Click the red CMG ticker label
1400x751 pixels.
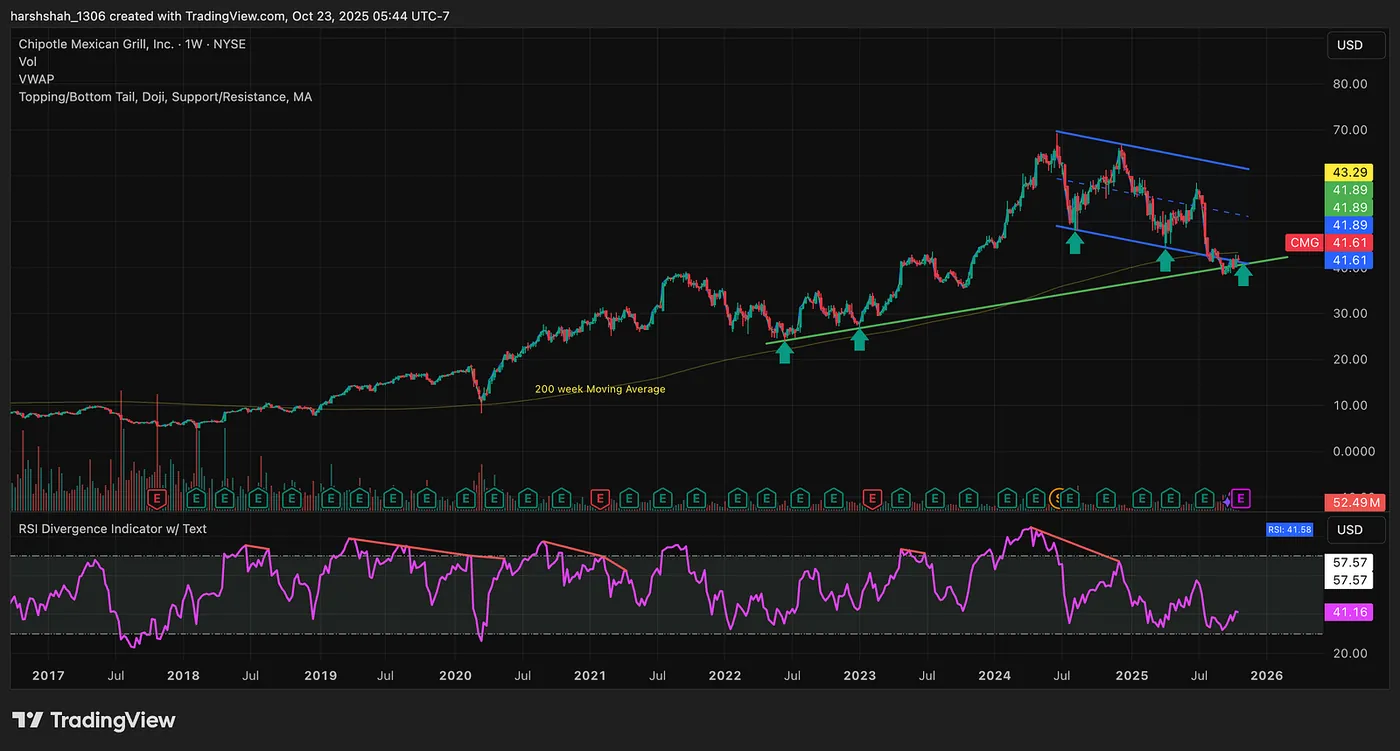[x=1304, y=243]
